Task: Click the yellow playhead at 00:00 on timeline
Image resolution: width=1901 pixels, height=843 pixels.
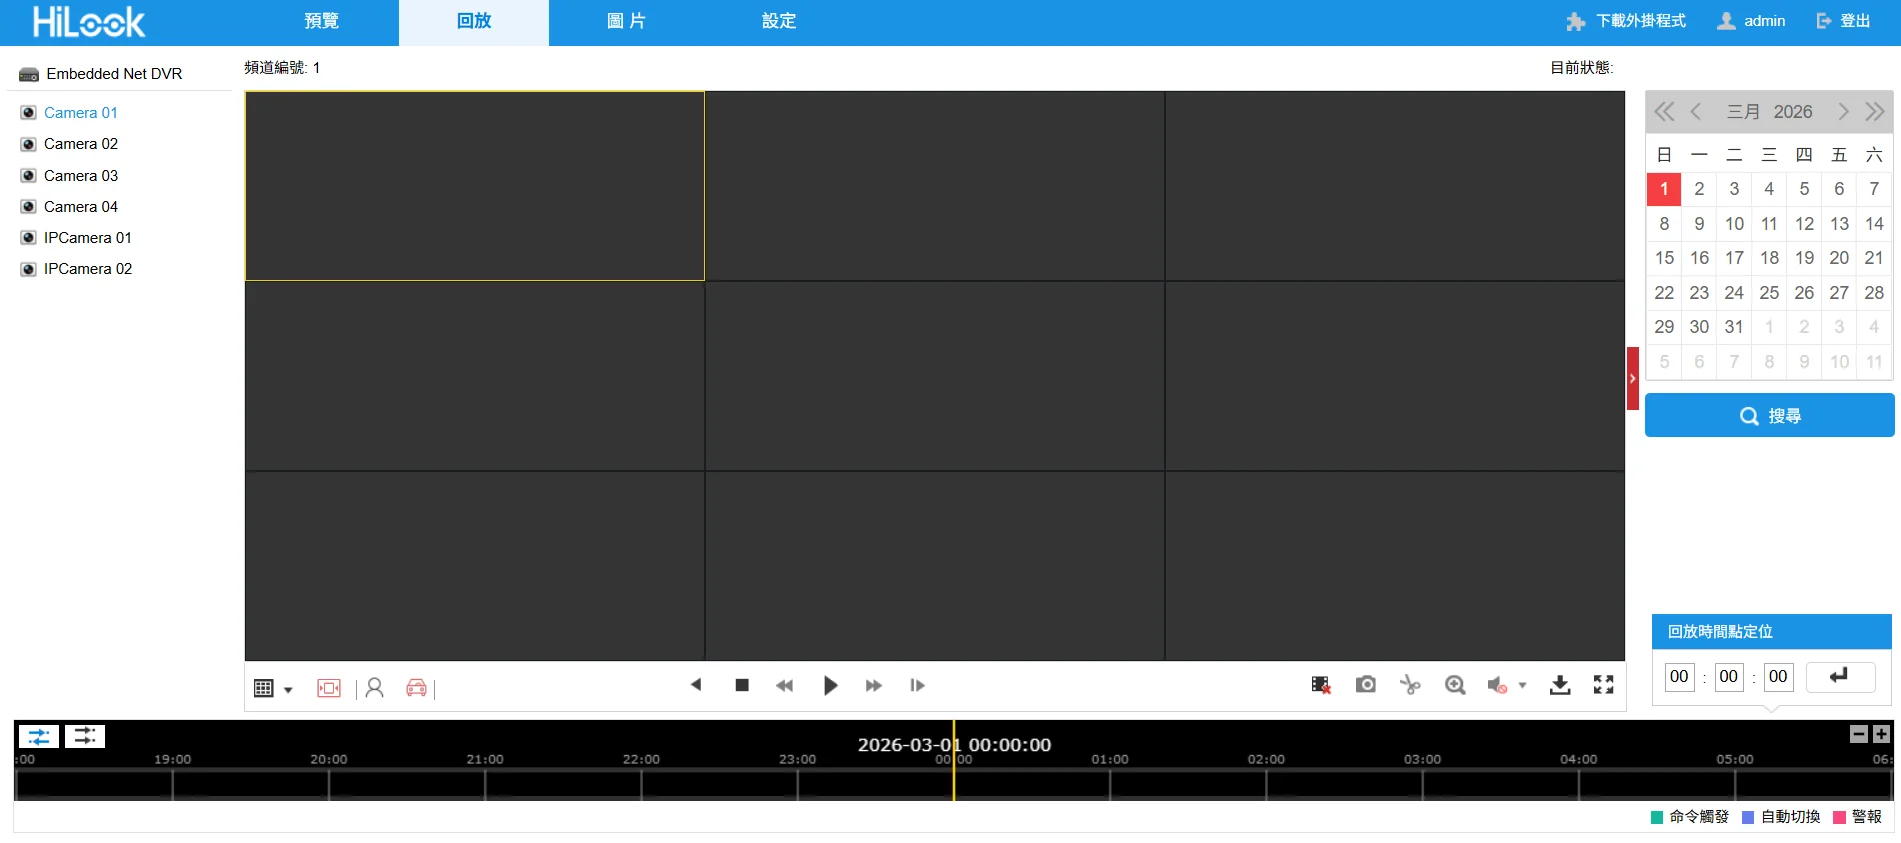Action: click(x=953, y=761)
